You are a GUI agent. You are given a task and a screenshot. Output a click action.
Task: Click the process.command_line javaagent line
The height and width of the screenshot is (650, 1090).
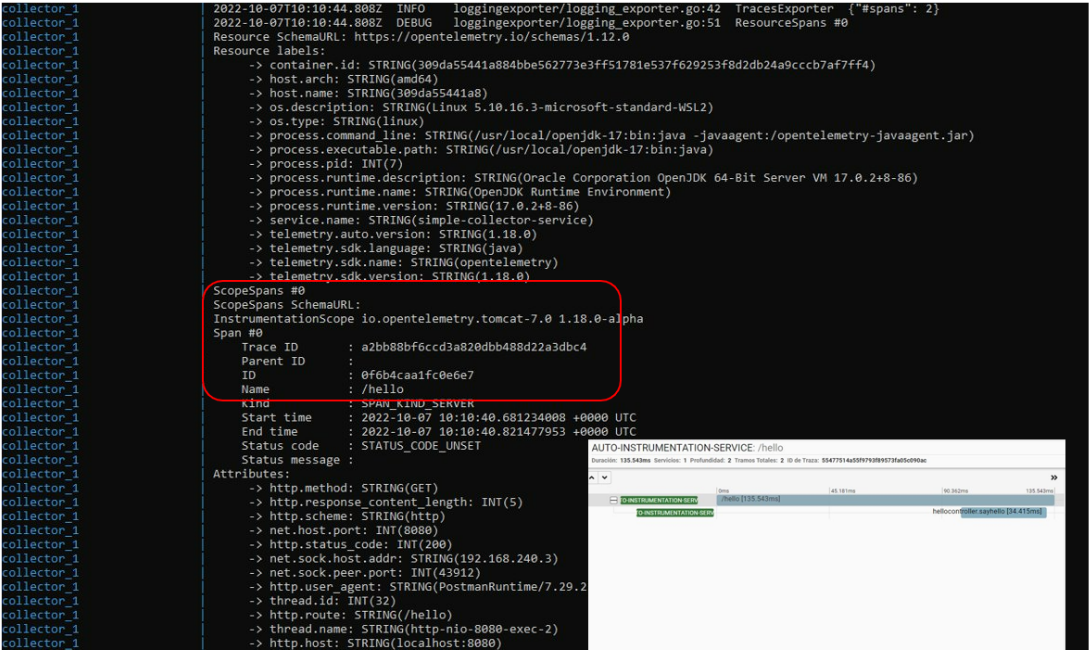612,136
